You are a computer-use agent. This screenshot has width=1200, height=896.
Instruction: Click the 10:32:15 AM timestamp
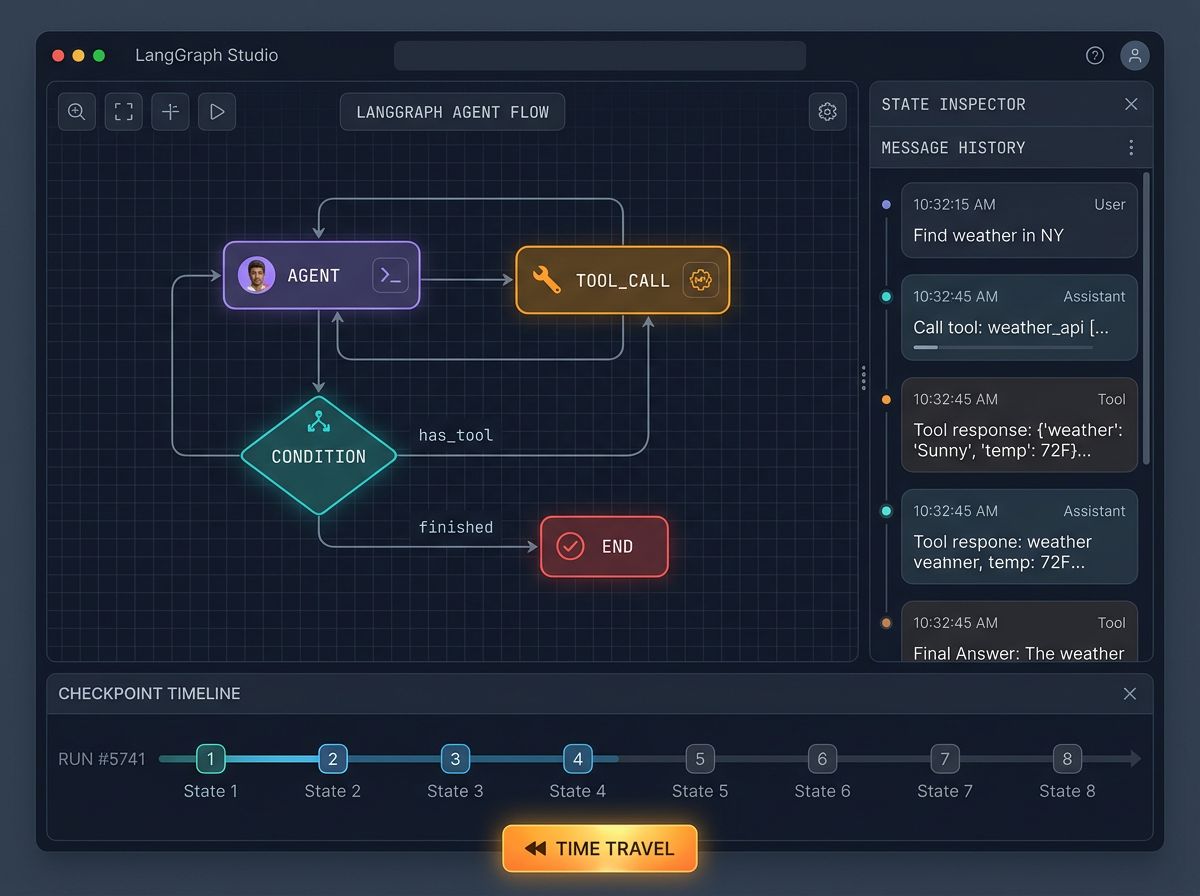click(954, 204)
